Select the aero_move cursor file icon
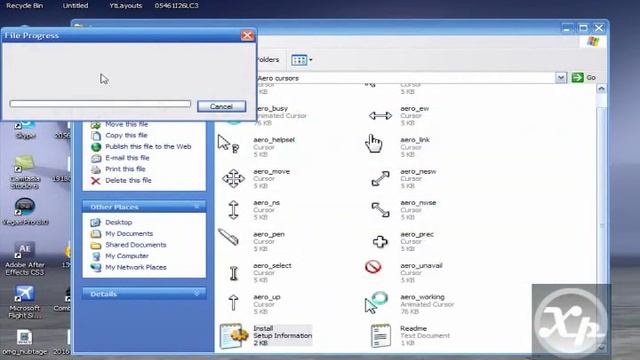The image size is (640, 360). coord(233,178)
